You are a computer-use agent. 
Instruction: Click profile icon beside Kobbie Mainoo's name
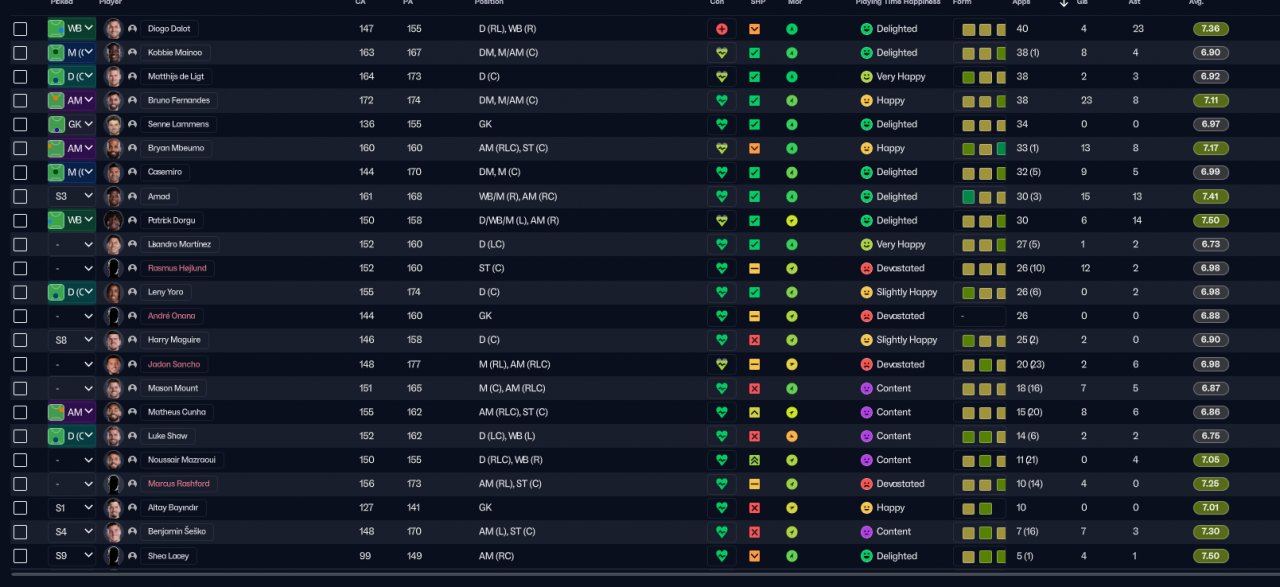click(x=132, y=53)
